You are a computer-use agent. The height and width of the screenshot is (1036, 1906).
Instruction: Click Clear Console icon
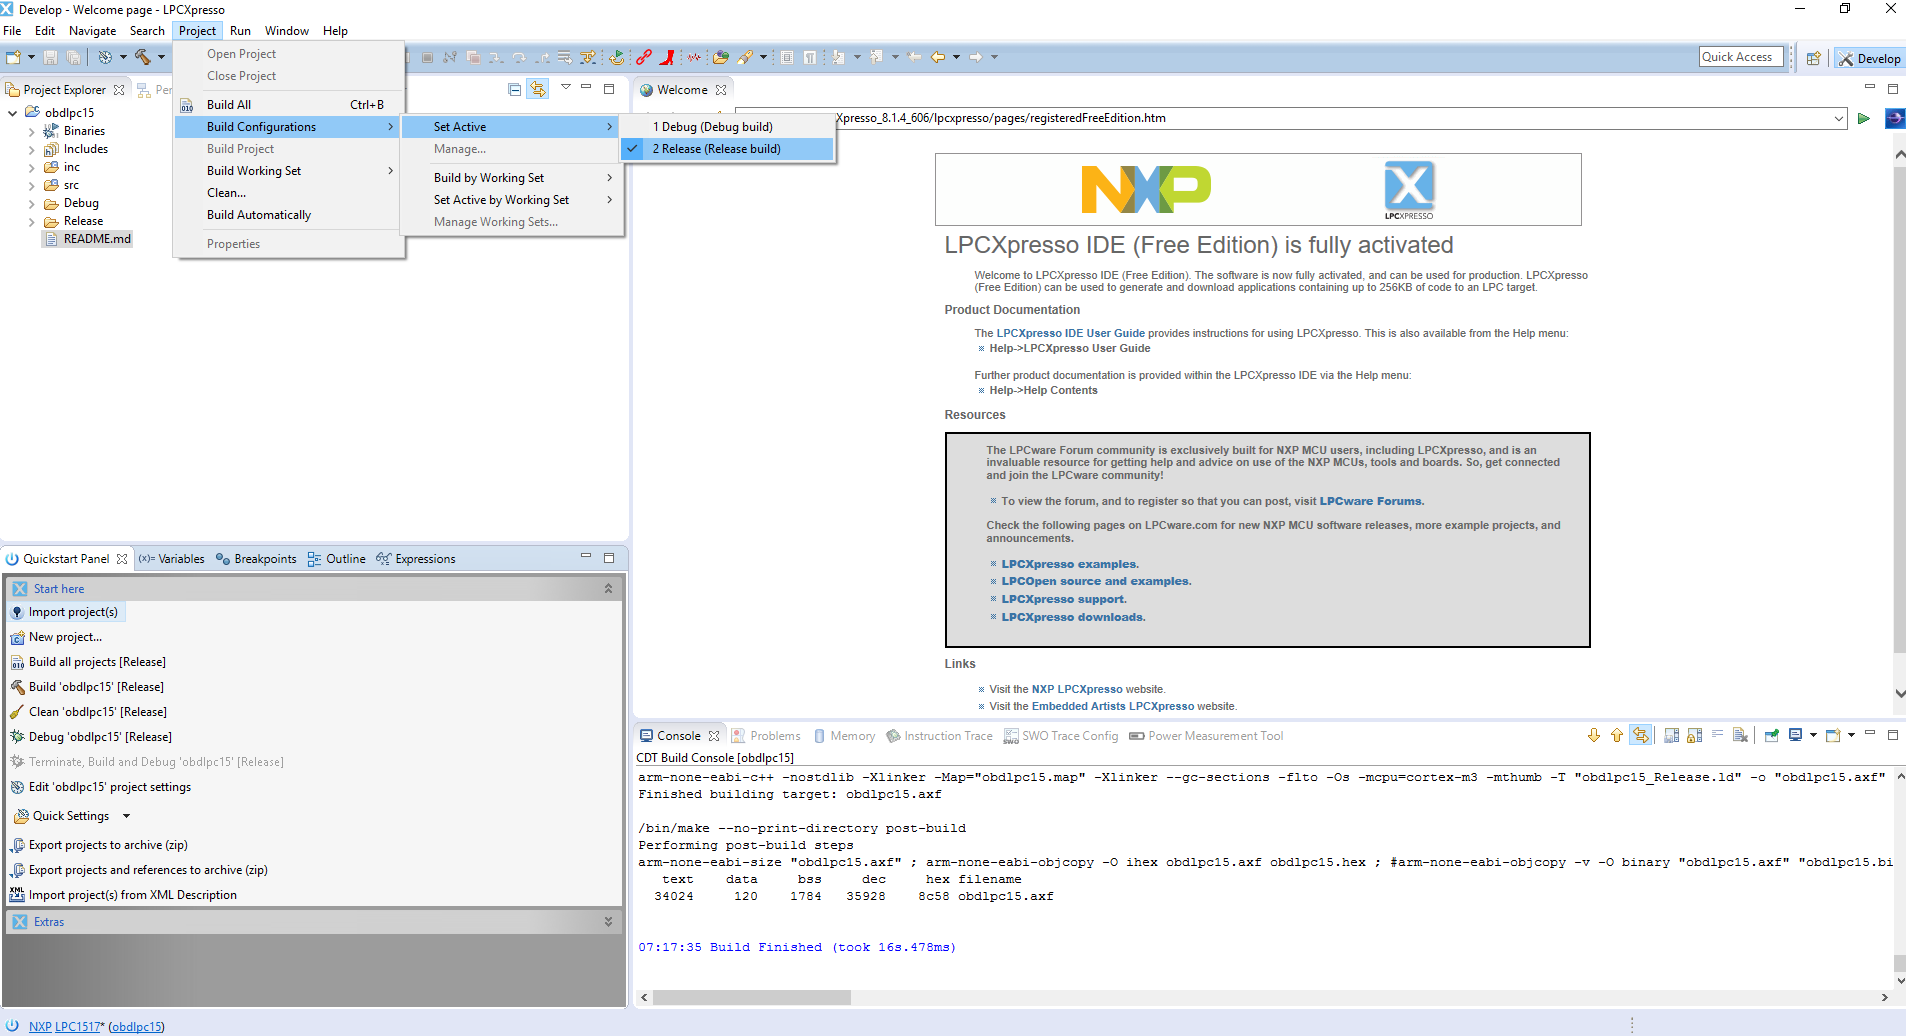(x=1740, y=735)
